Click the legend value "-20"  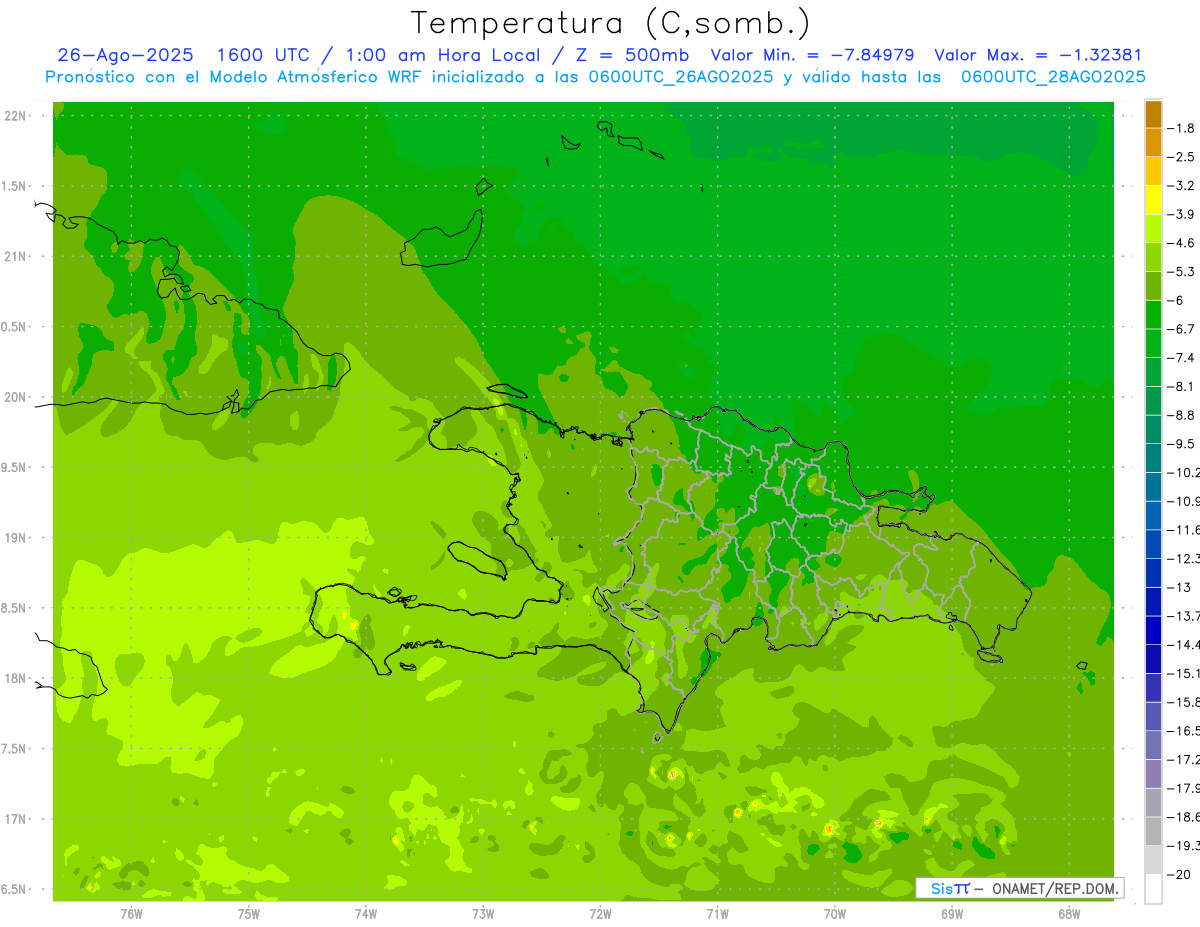click(x=1180, y=873)
